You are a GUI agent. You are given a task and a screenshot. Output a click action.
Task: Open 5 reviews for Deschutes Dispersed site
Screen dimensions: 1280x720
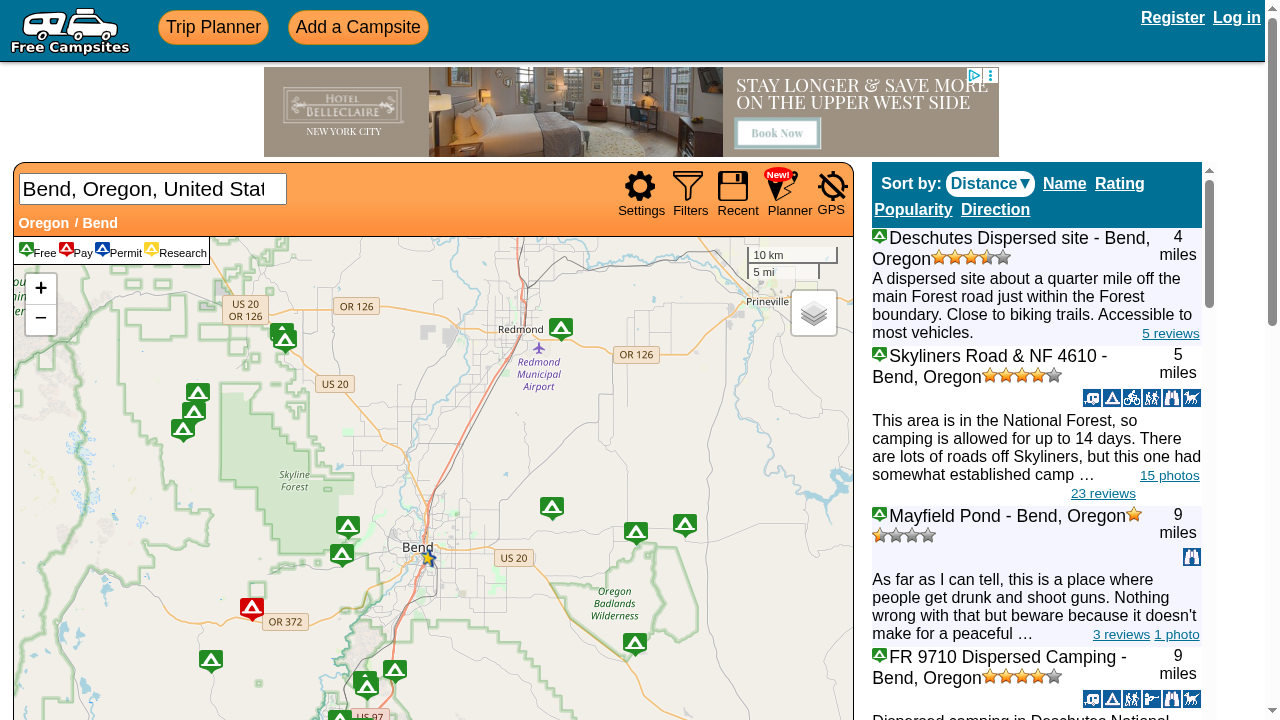tap(1170, 333)
